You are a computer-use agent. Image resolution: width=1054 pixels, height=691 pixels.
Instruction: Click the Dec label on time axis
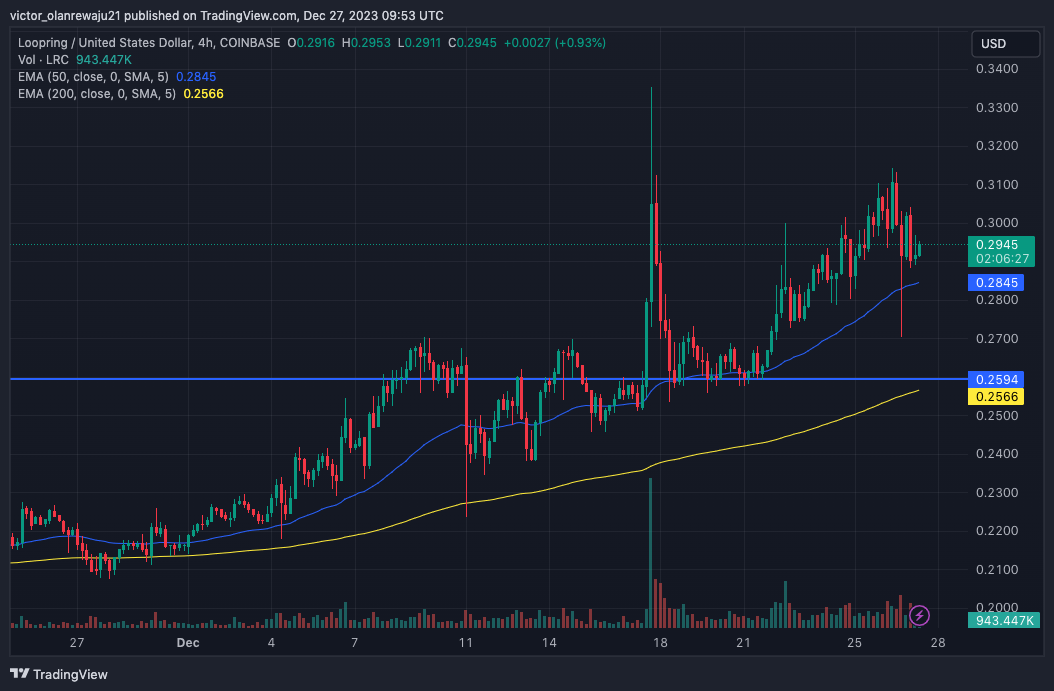(188, 643)
